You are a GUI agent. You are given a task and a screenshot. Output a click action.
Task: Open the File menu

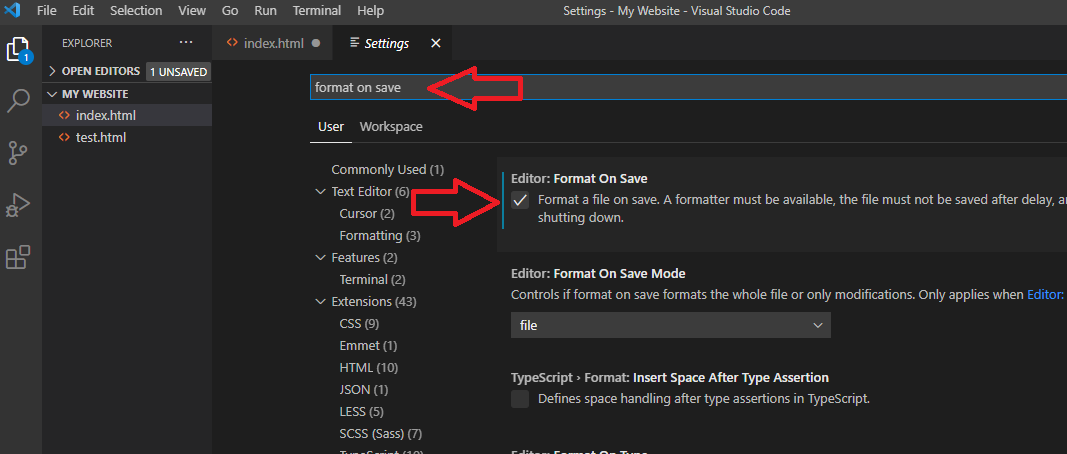coord(47,11)
